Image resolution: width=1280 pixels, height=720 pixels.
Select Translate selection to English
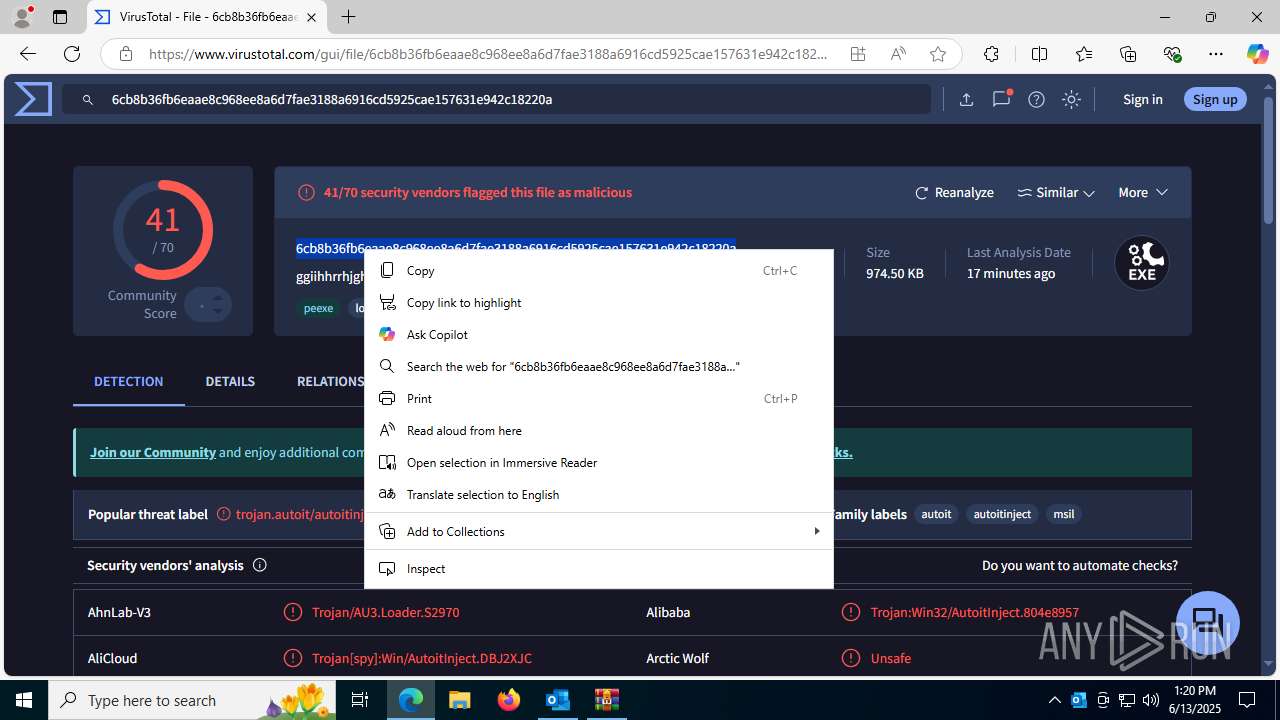click(598, 494)
